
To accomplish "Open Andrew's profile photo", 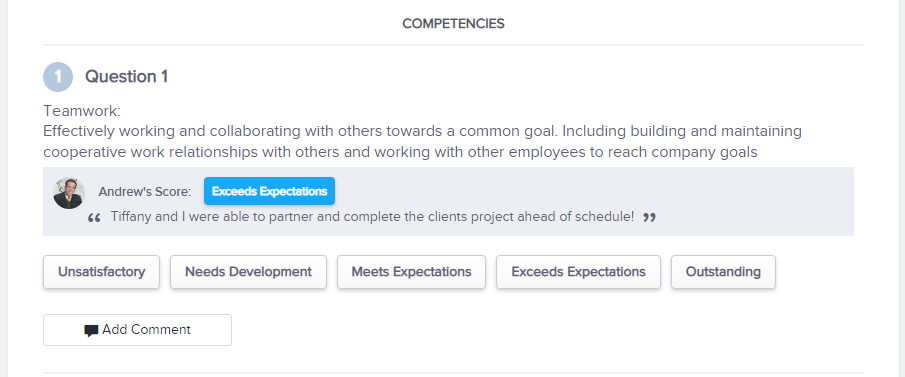I will pyautogui.click(x=69, y=193).
